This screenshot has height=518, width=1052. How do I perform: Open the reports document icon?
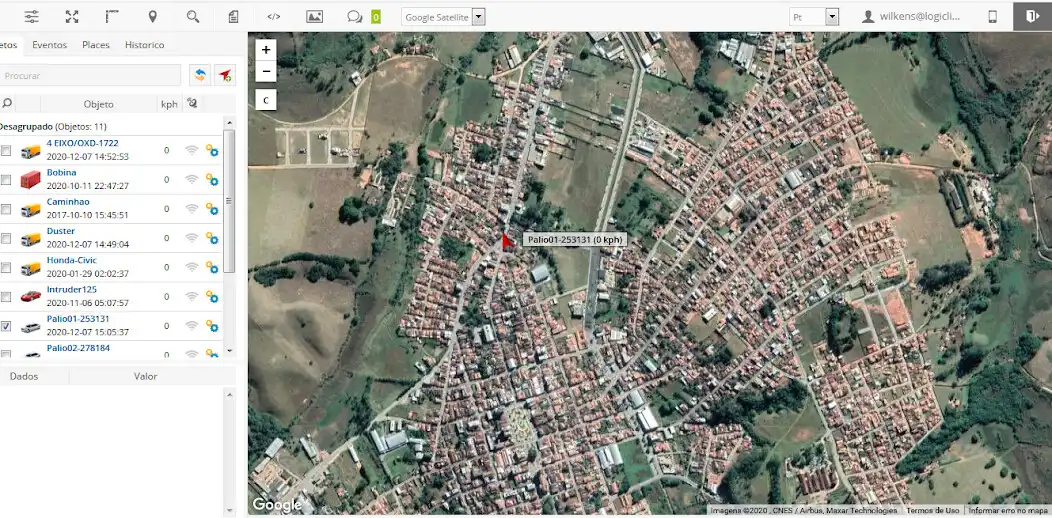click(x=233, y=17)
